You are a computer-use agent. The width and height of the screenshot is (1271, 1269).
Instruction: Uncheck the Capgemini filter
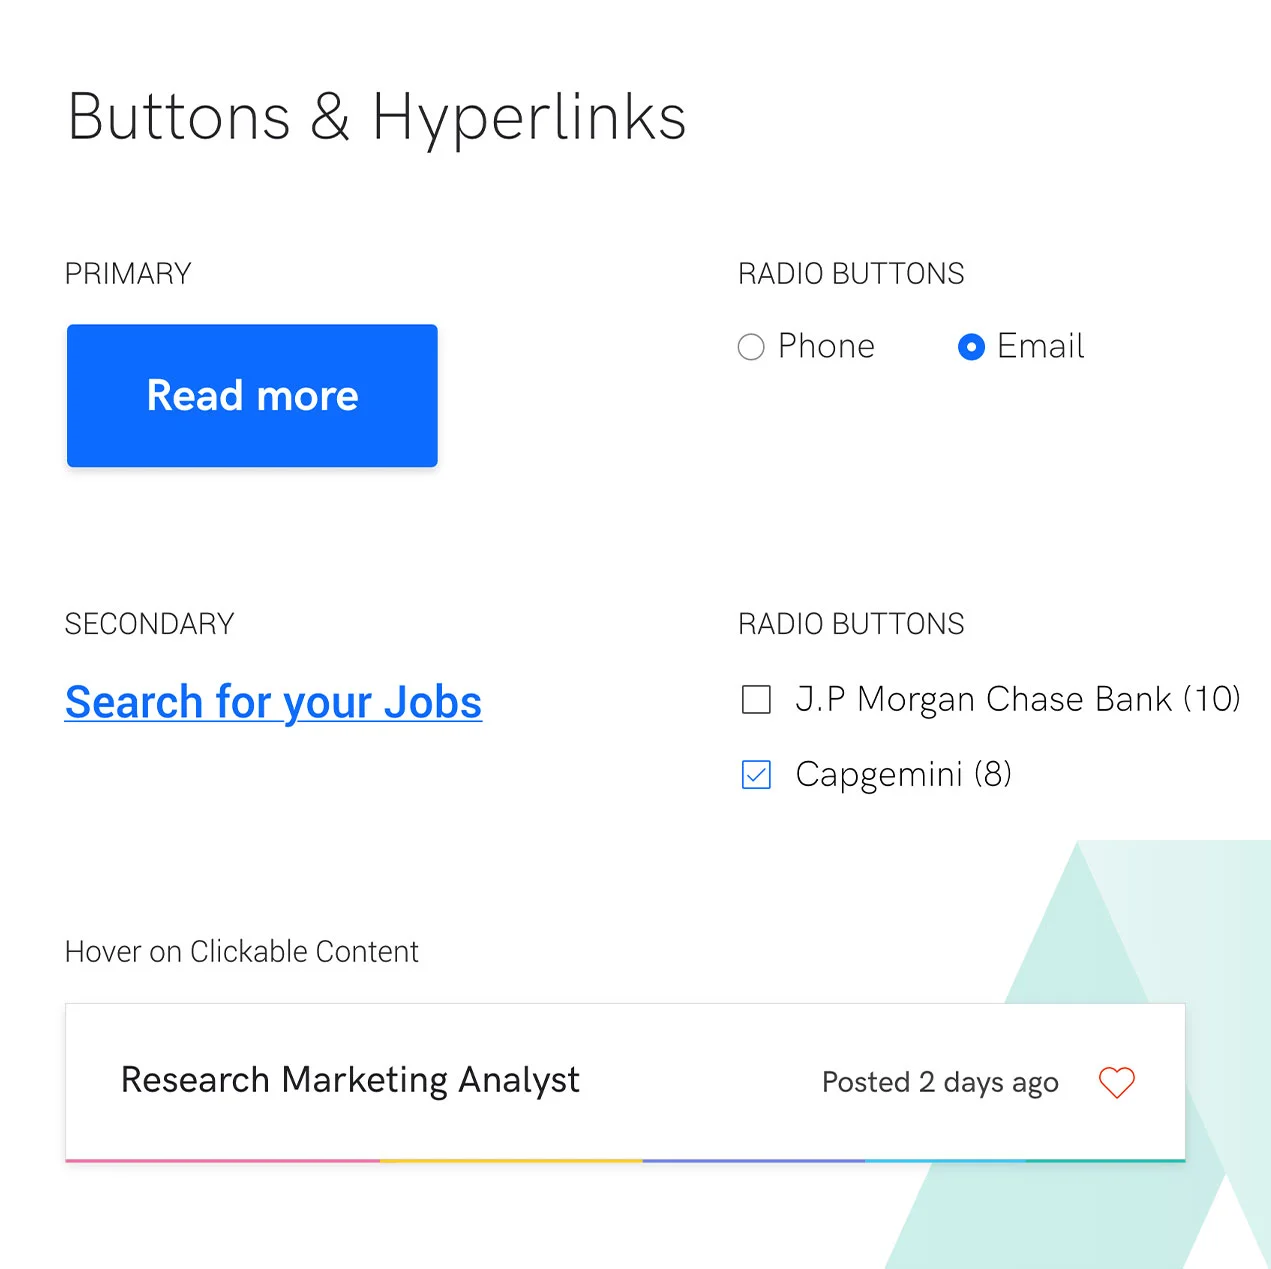(x=757, y=775)
